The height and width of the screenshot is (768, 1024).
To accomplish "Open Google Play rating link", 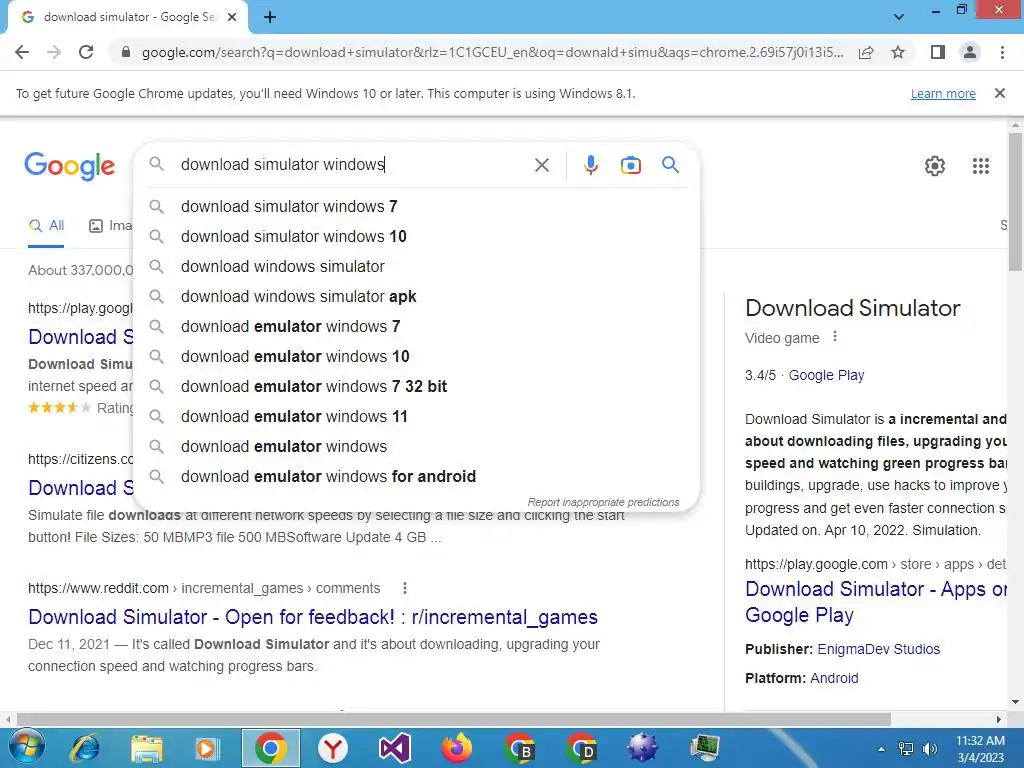I will (826, 376).
